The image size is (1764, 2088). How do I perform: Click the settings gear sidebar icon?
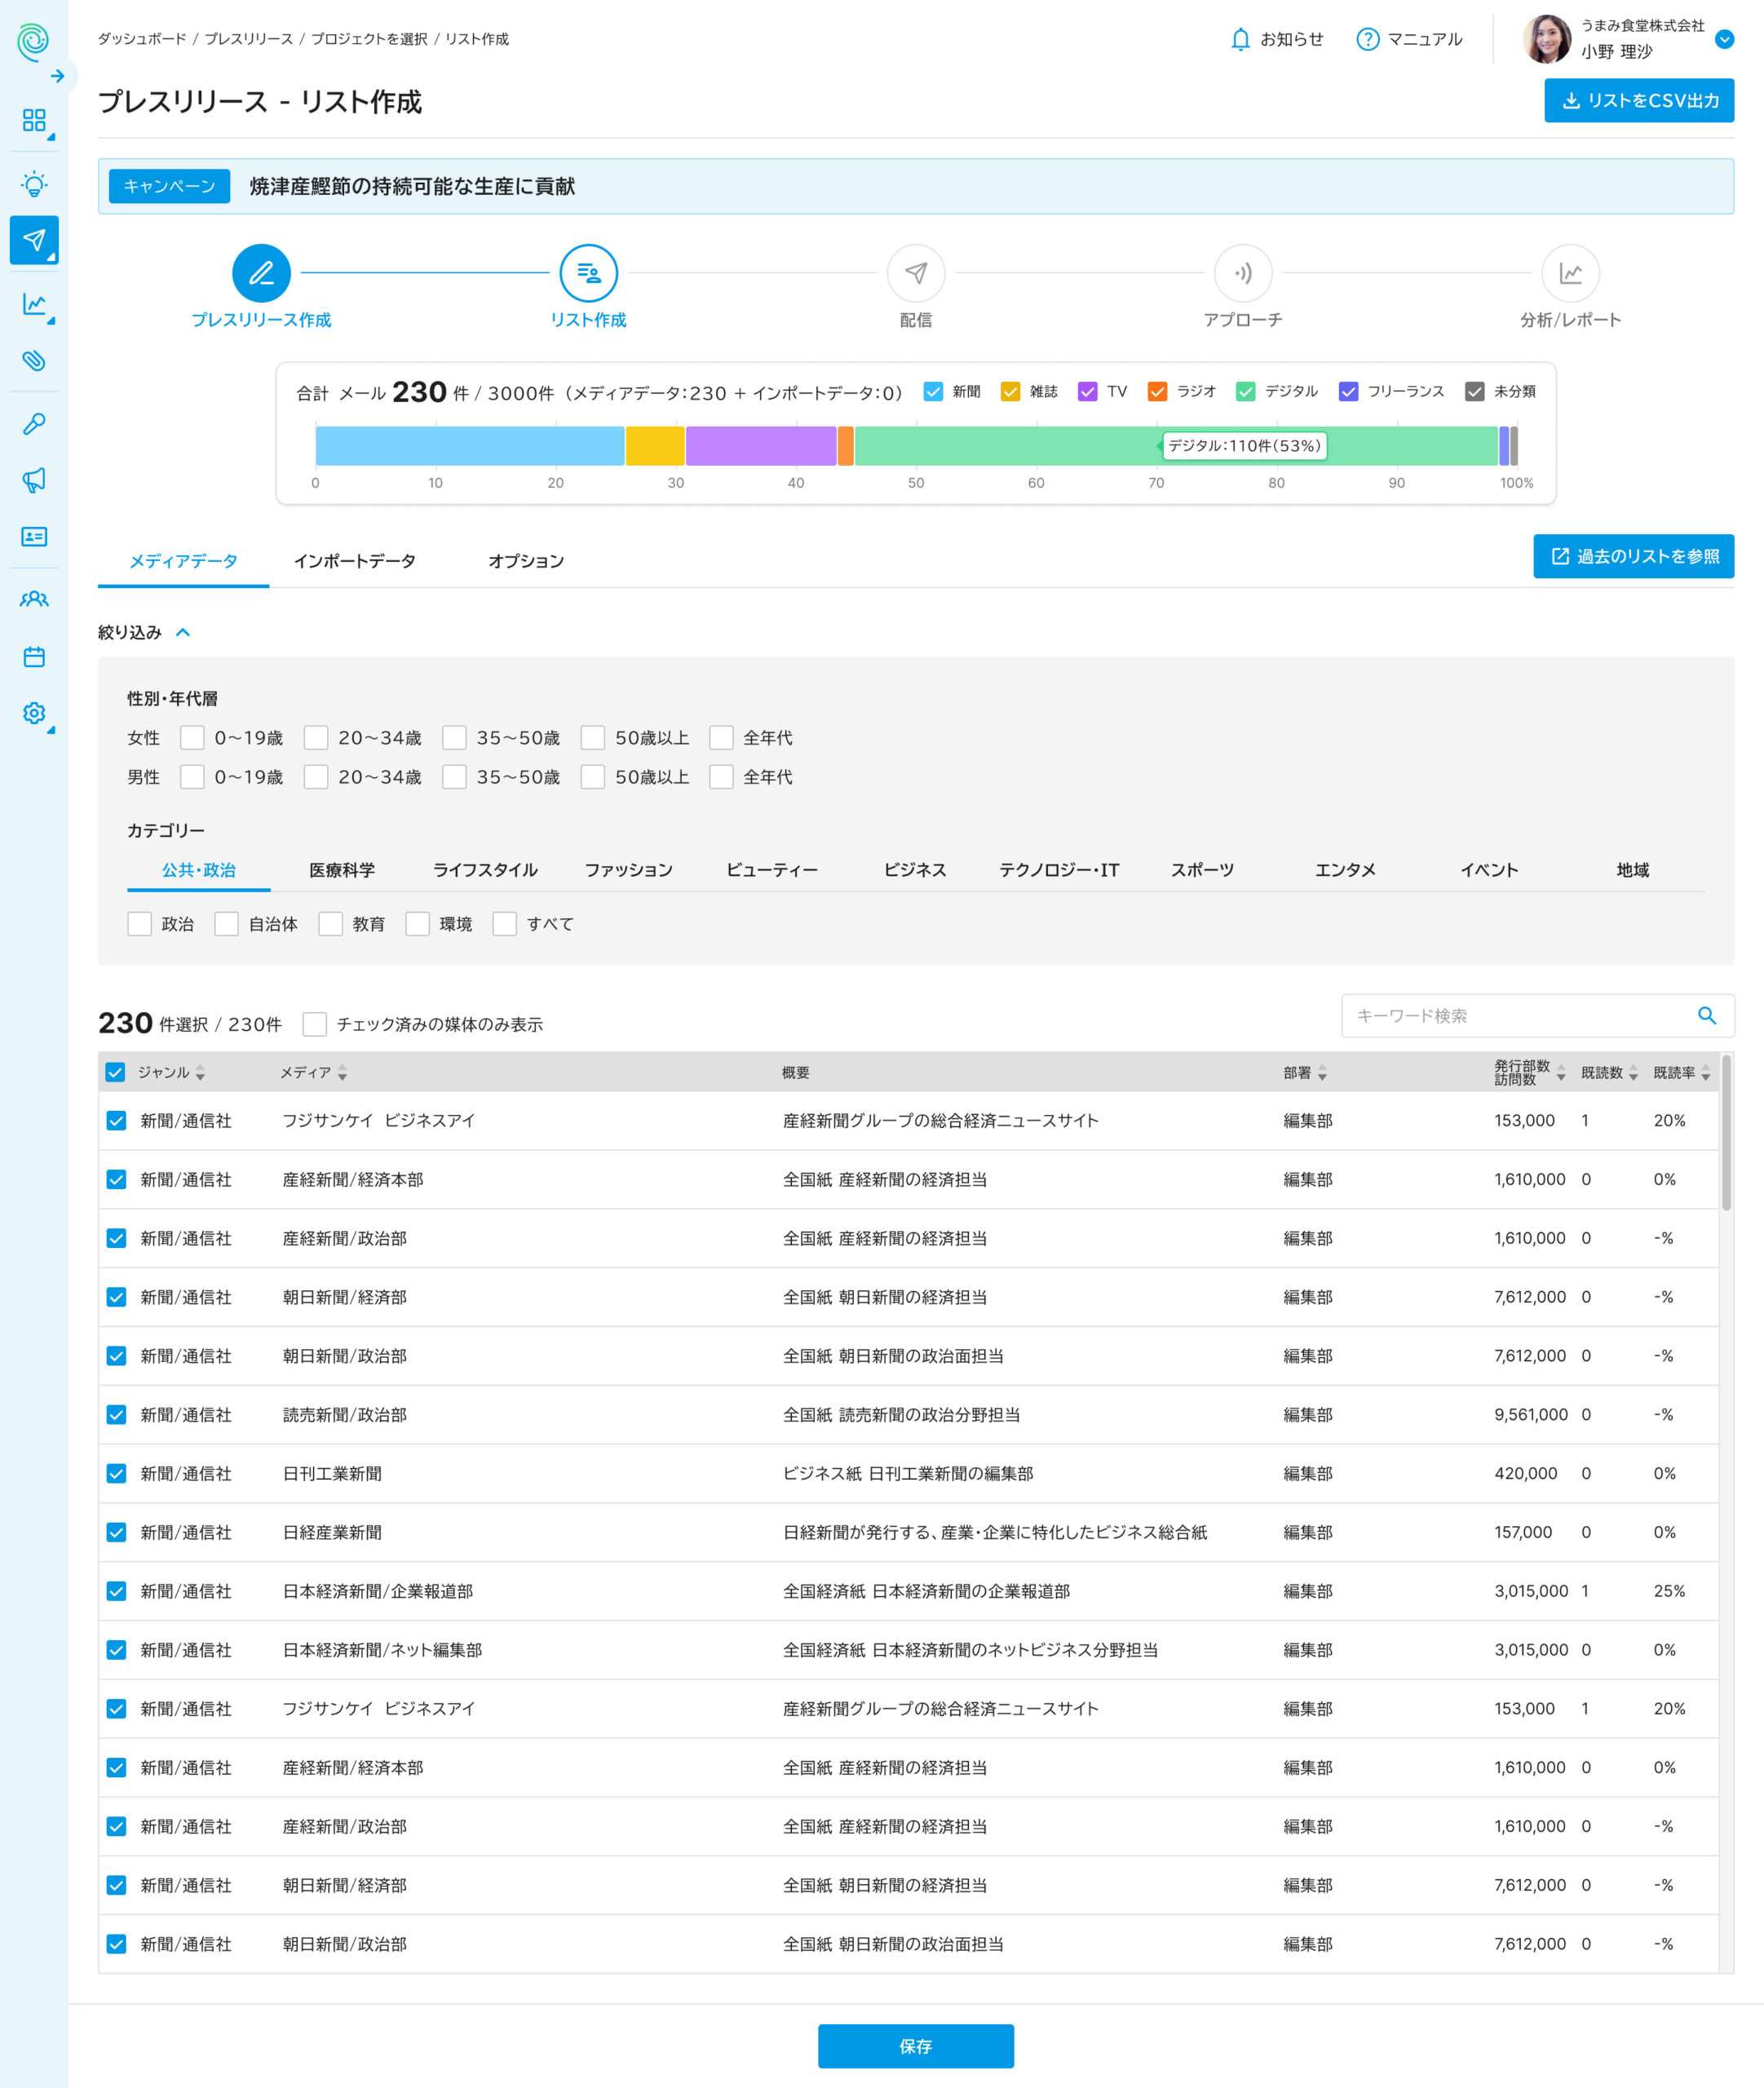(x=34, y=713)
